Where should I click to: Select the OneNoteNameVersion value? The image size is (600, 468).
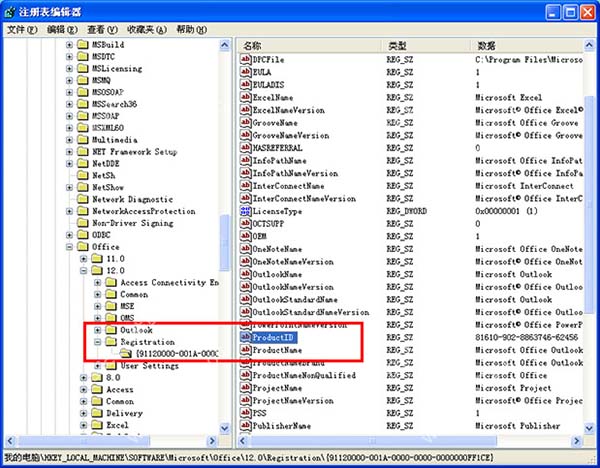pos(293,261)
